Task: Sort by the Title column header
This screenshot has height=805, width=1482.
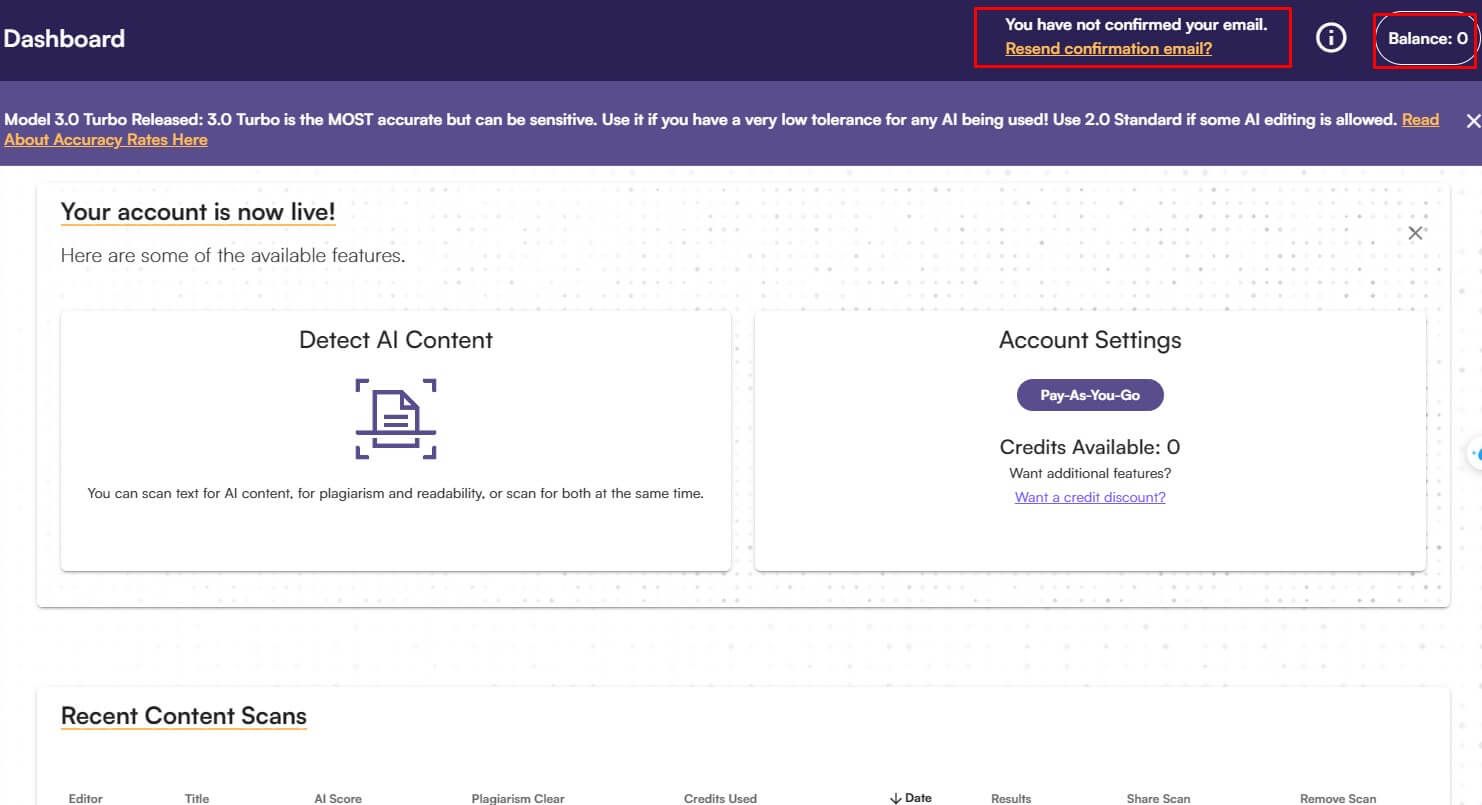Action: tap(197, 798)
